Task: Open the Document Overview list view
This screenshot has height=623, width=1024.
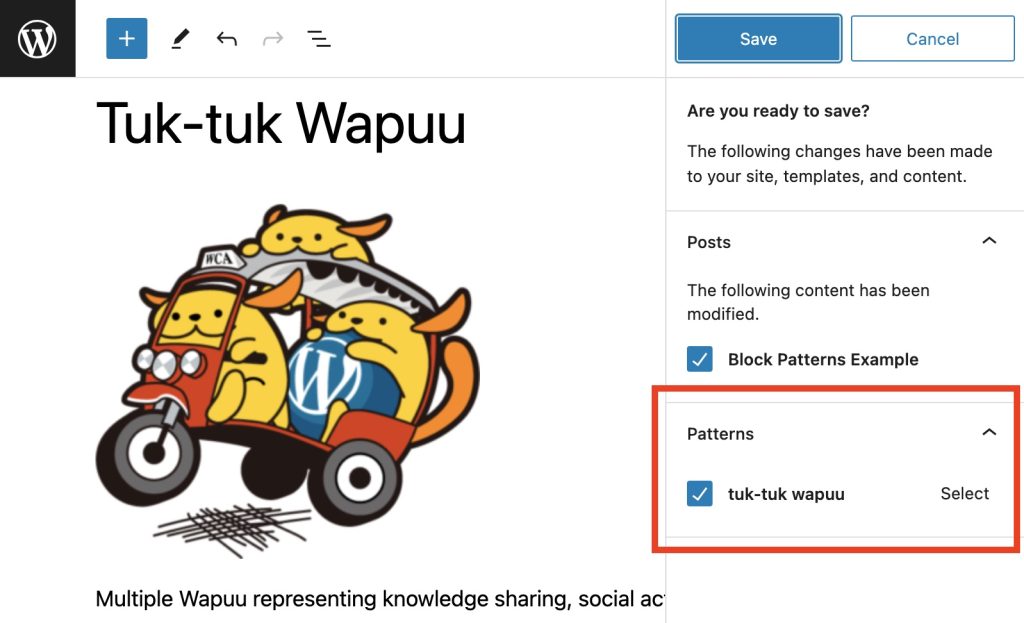Action: [x=319, y=39]
